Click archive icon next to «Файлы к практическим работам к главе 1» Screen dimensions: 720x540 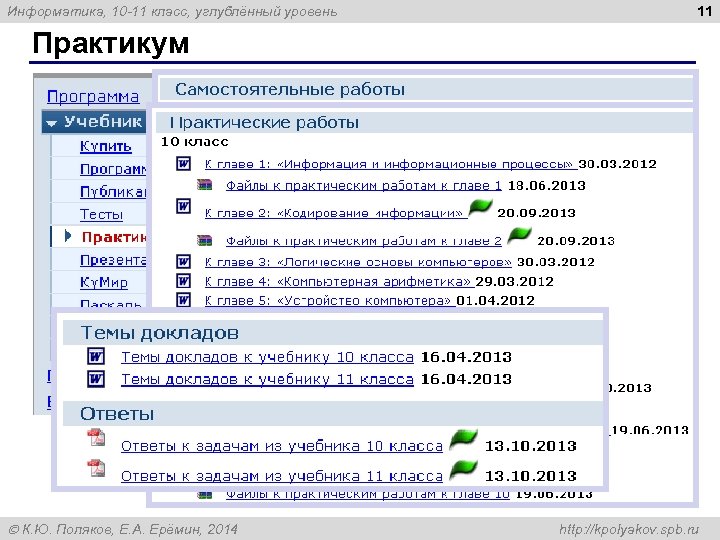[x=204, y=185]
